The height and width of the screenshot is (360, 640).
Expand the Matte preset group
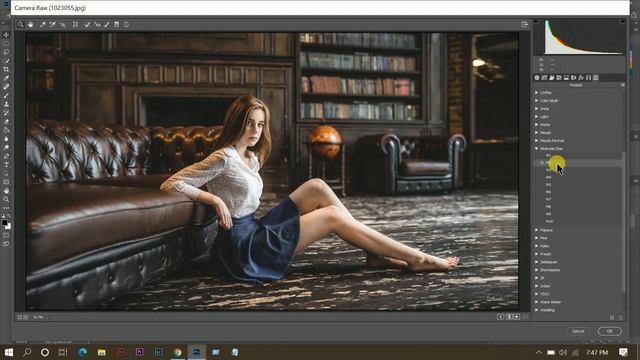tap(537, 124)
